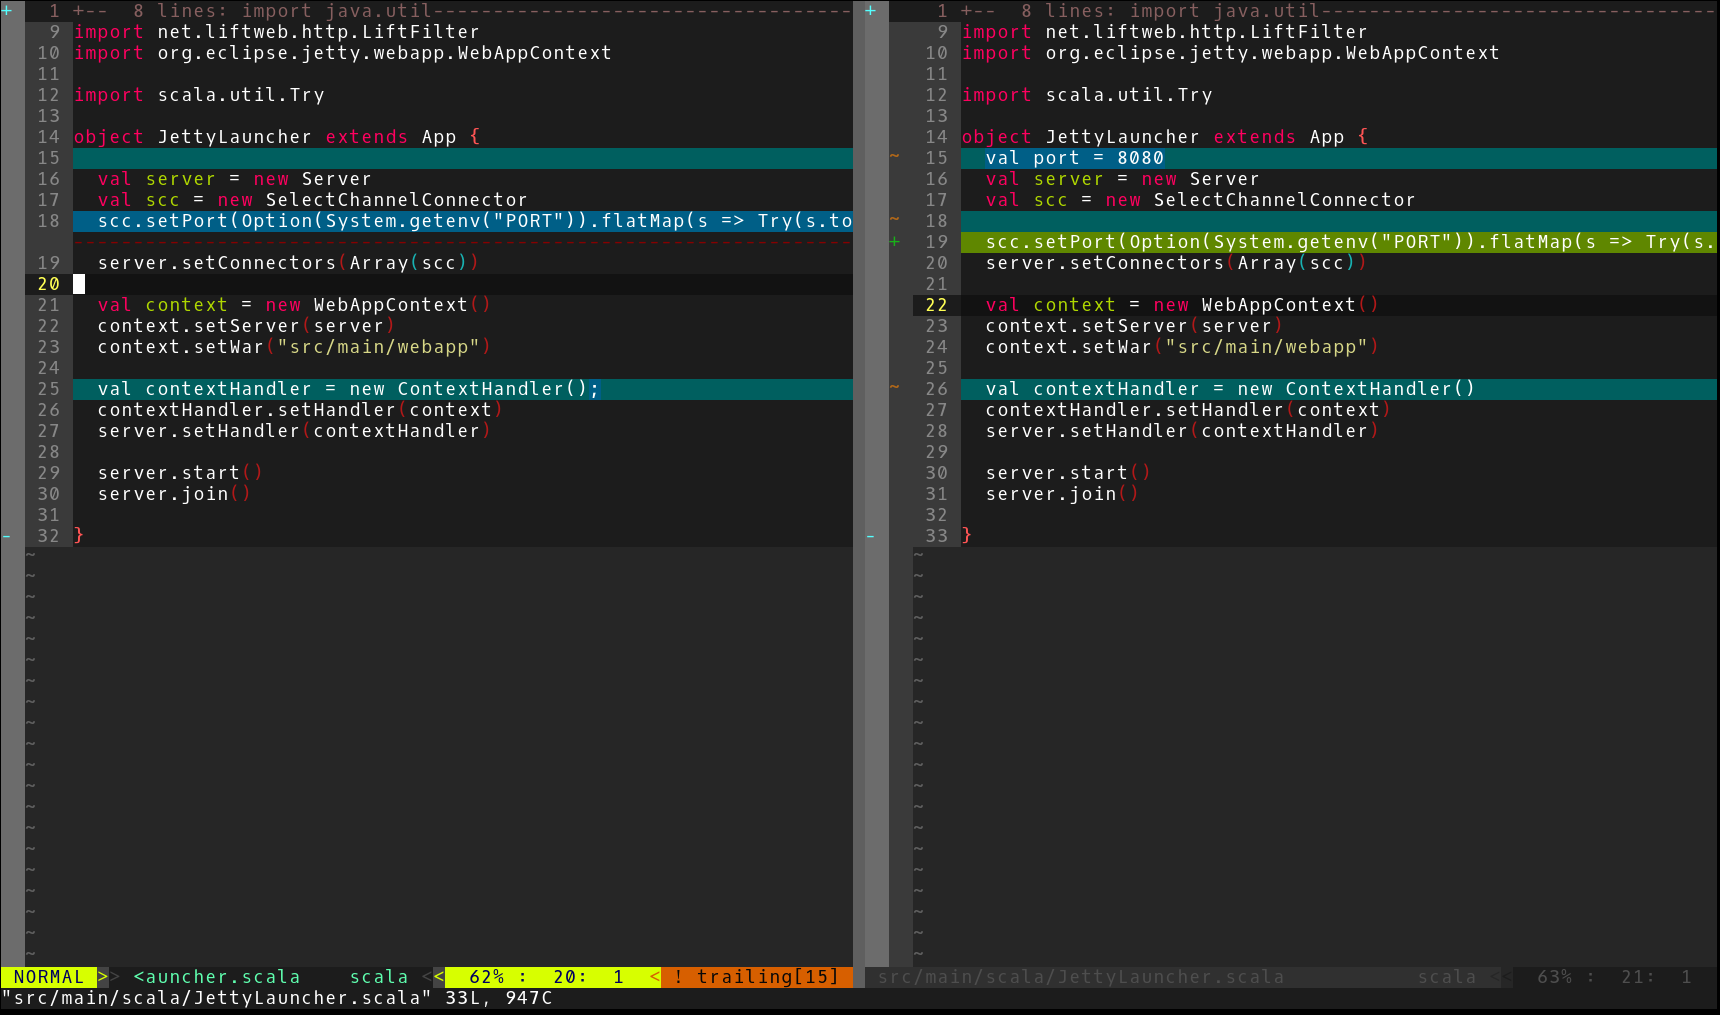
Task: Click the tilde sign beside right line 18
Action: click(x=894, y=221)
